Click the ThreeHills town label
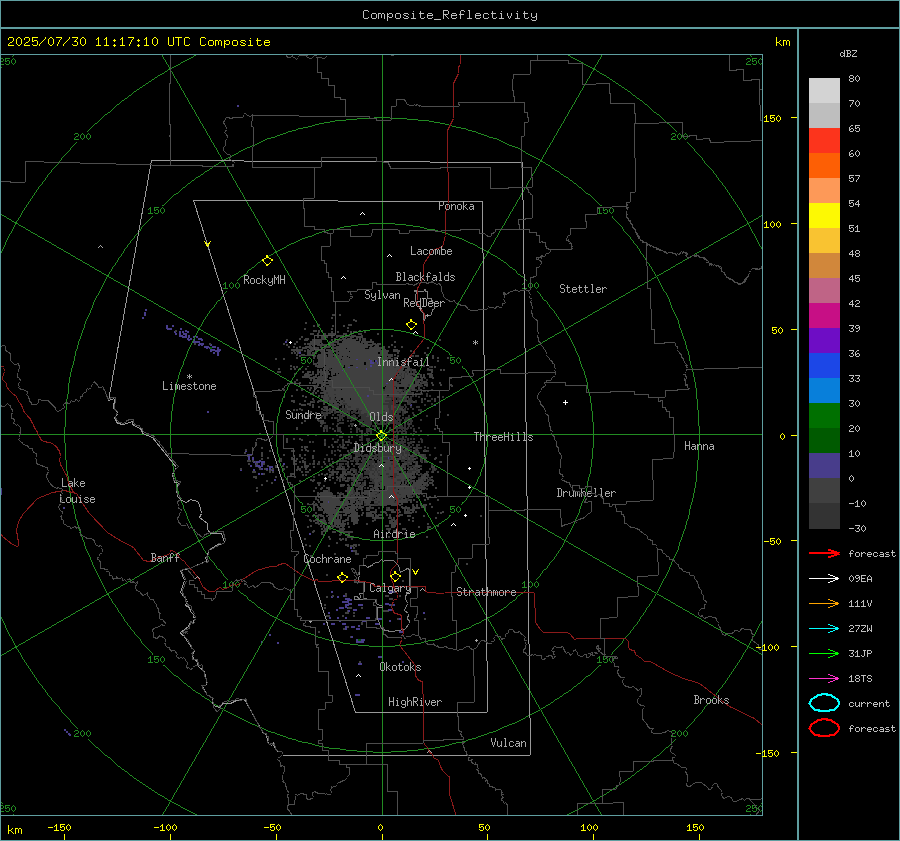The image size is (900, 841). click(503, 437)
